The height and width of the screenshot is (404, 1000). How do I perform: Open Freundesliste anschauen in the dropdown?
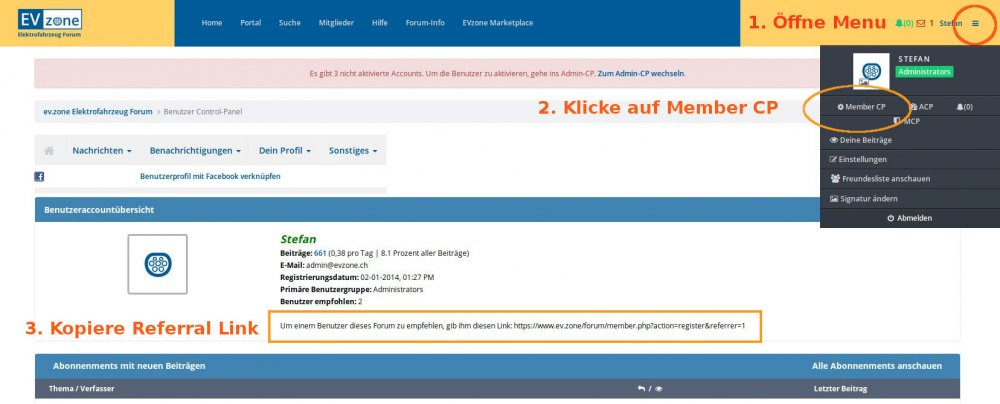click(879, 179)
